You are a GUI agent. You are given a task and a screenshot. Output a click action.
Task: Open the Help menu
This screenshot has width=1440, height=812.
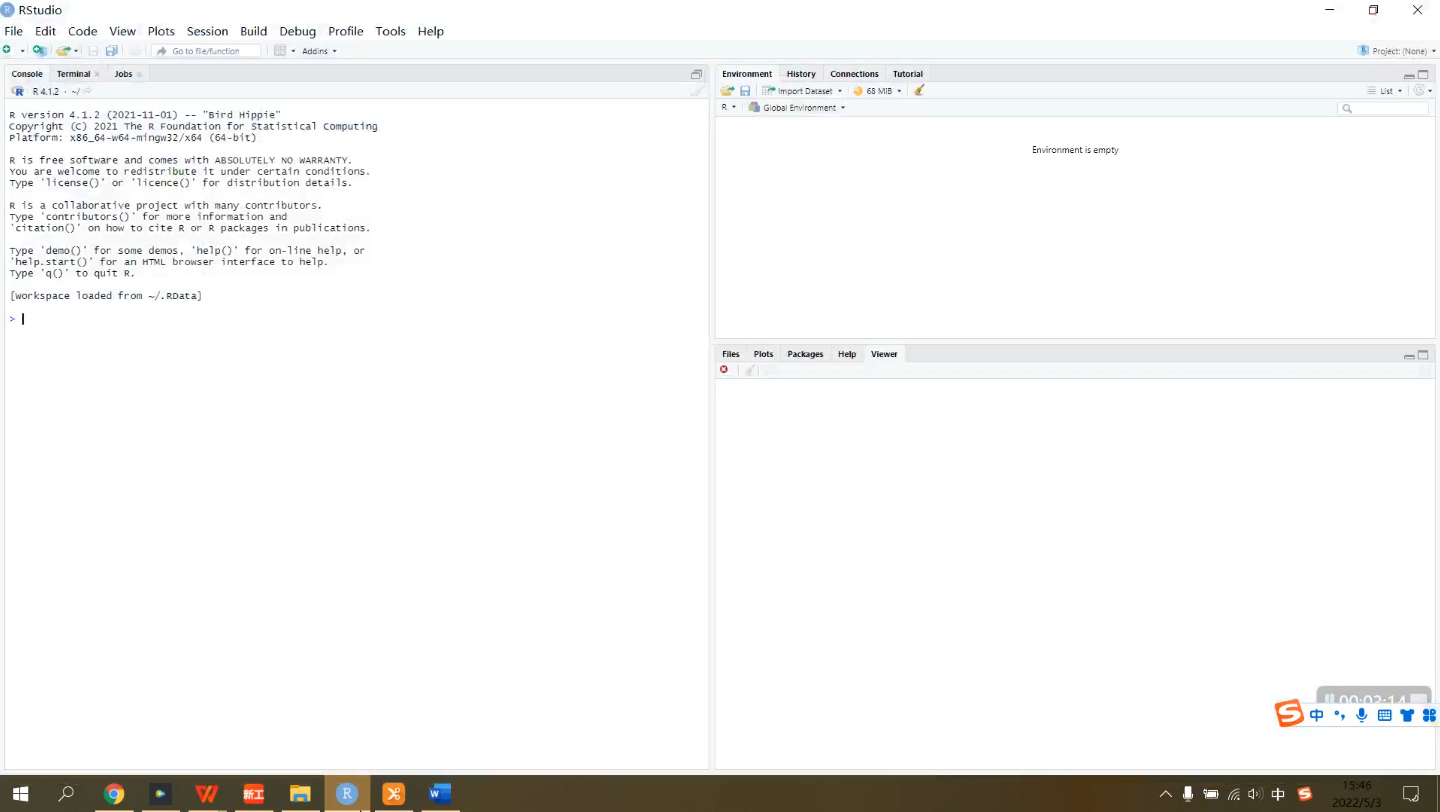[x=430, y=31]
